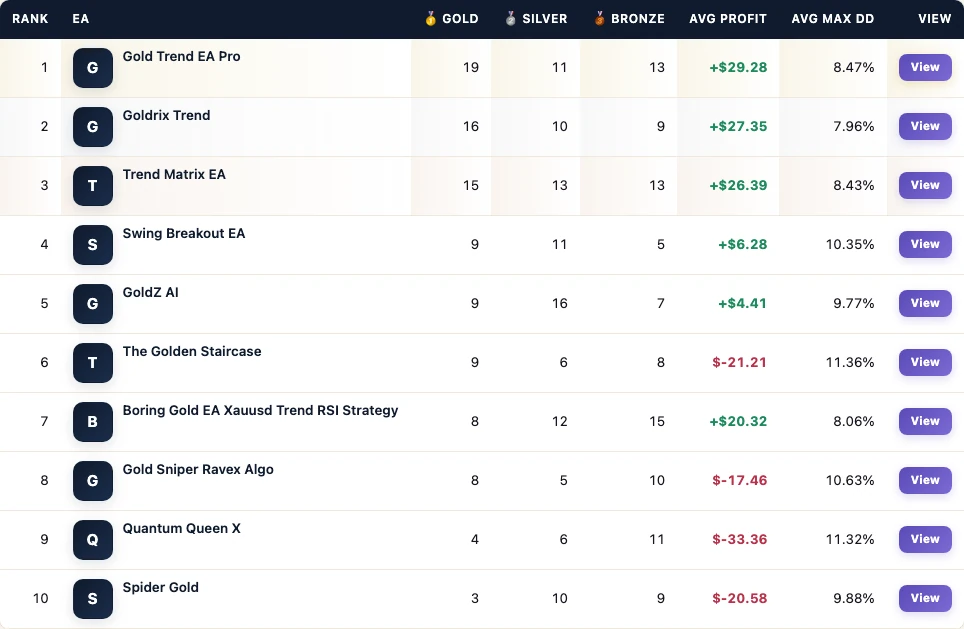
Task: Select the Gold Sniper Ravex Algo name
Action: (198, 470)
